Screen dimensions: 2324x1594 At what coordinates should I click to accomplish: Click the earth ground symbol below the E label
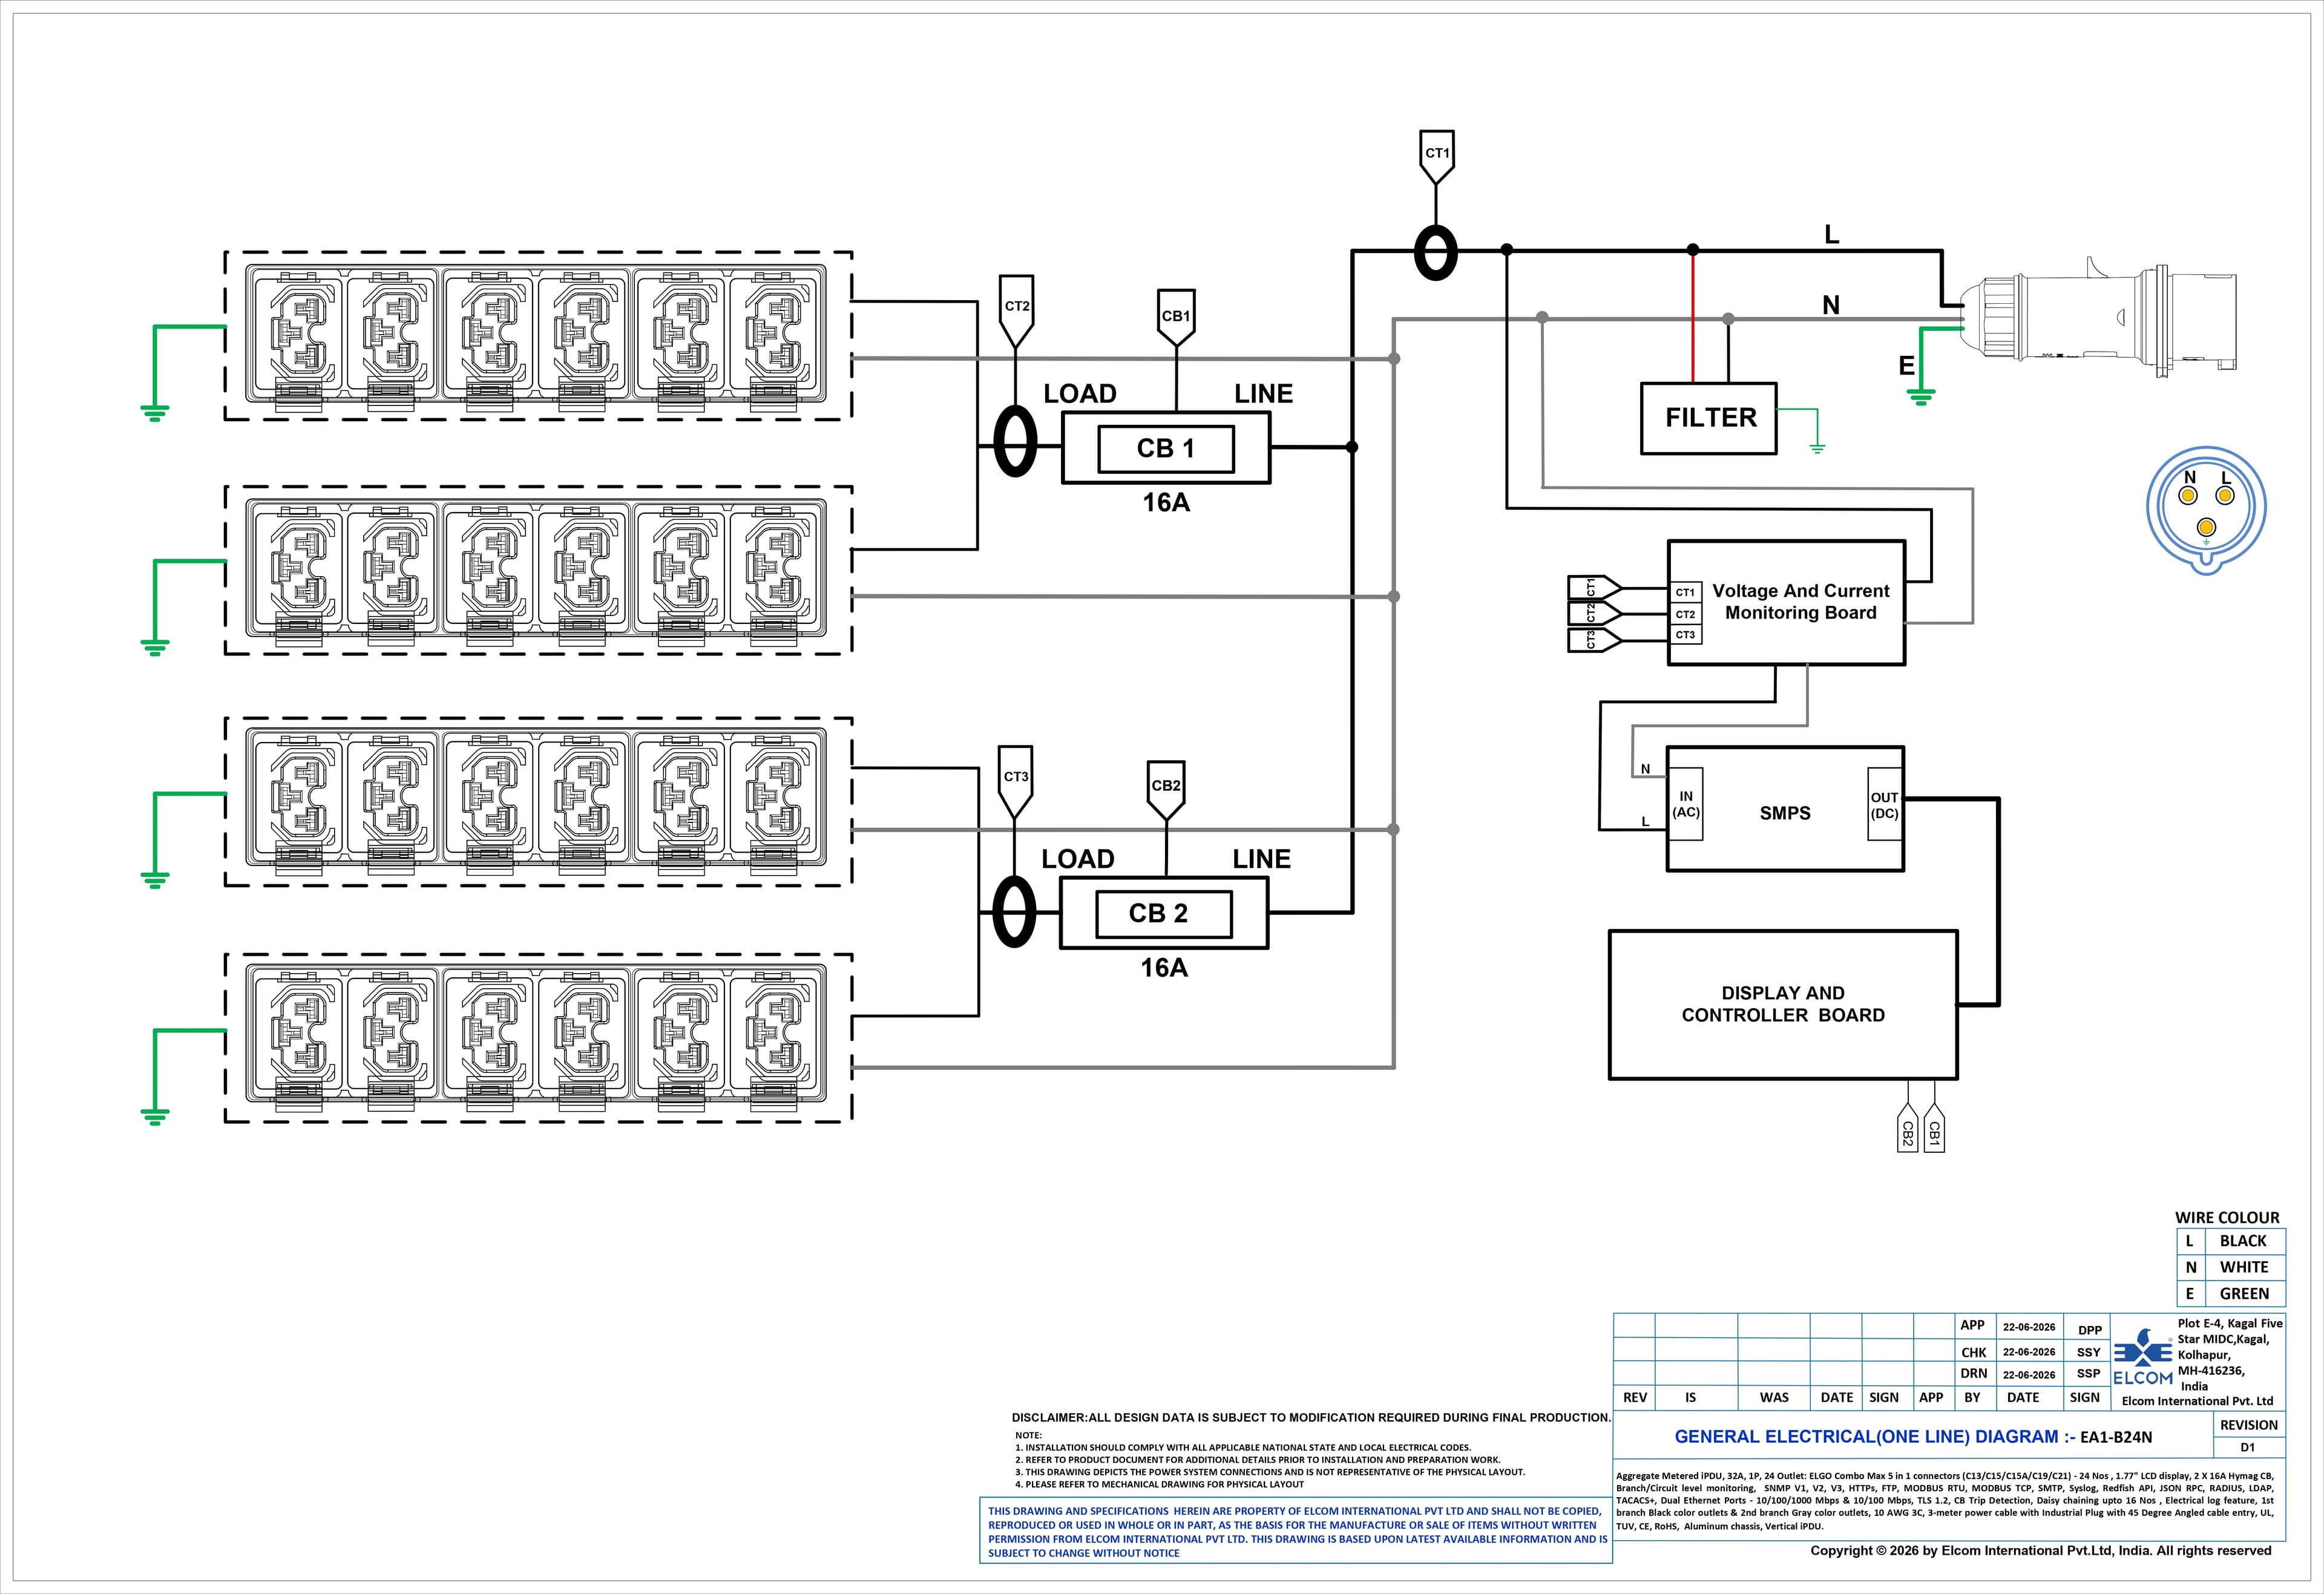click(1920, 397)
